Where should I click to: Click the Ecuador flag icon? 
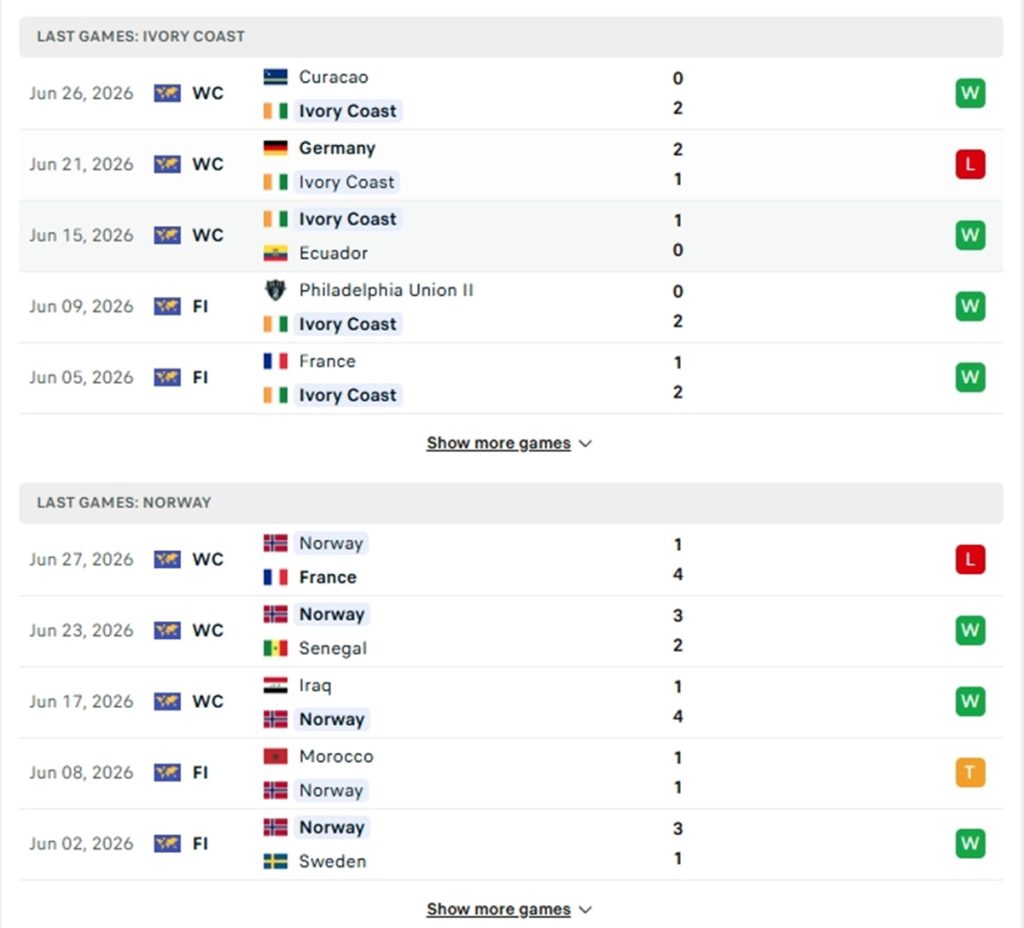(x=275, y=253)
